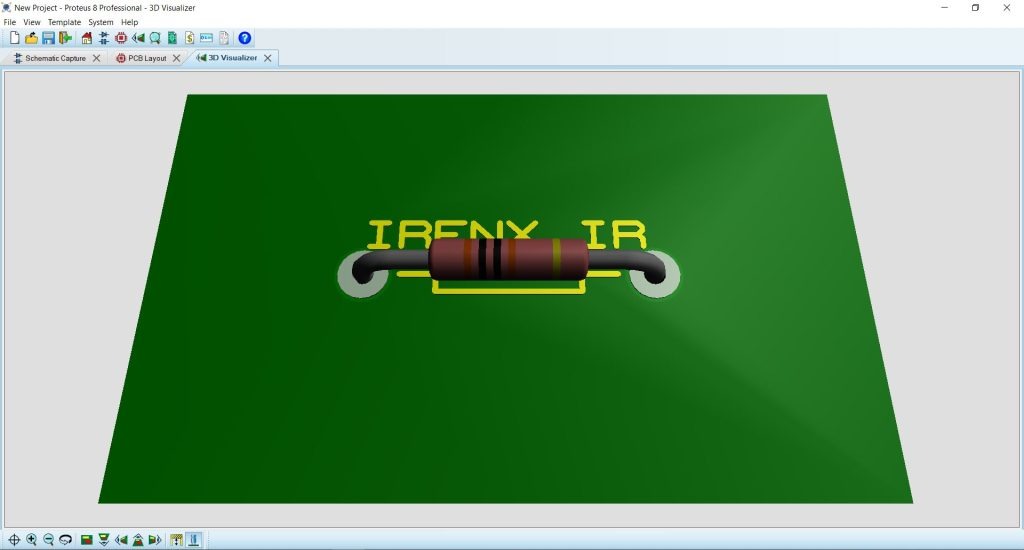
Task: Switch to the Front View icon
Action: pyautogui.click(x=103, y=540)
